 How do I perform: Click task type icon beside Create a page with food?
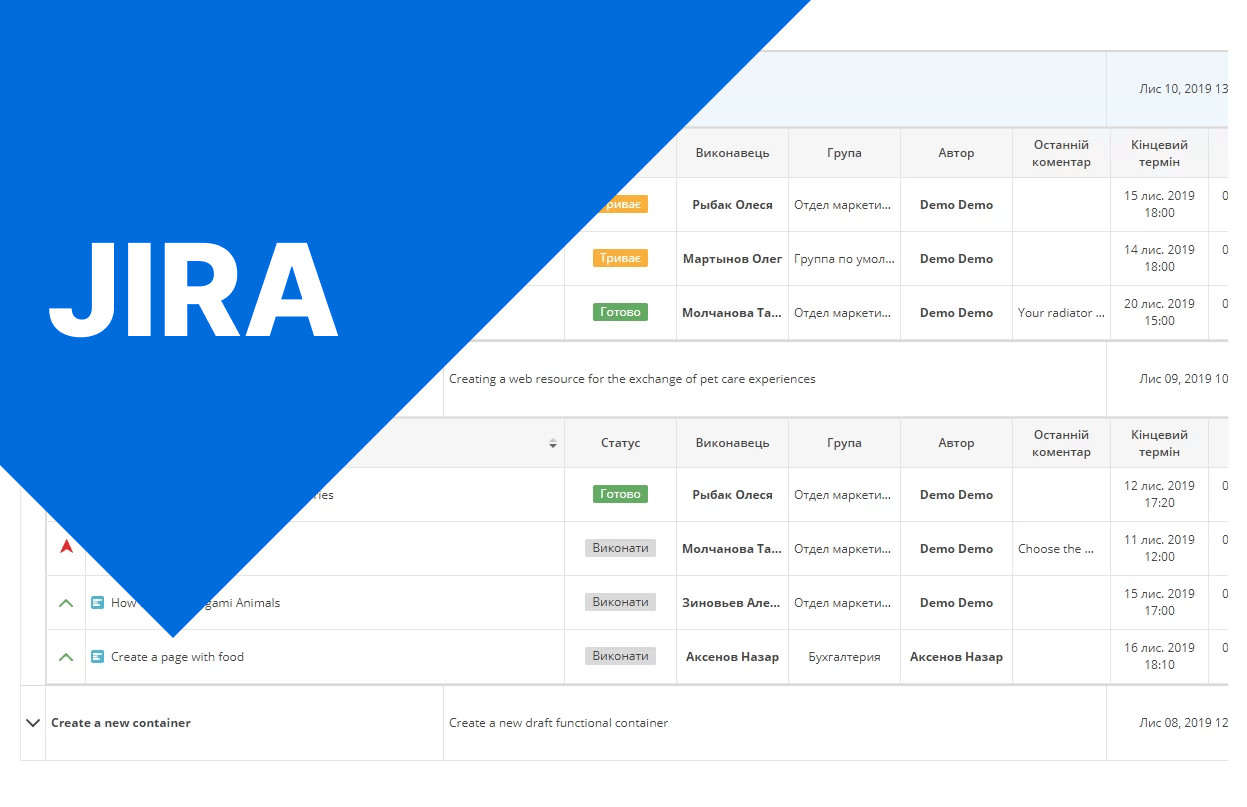(98, 657)
